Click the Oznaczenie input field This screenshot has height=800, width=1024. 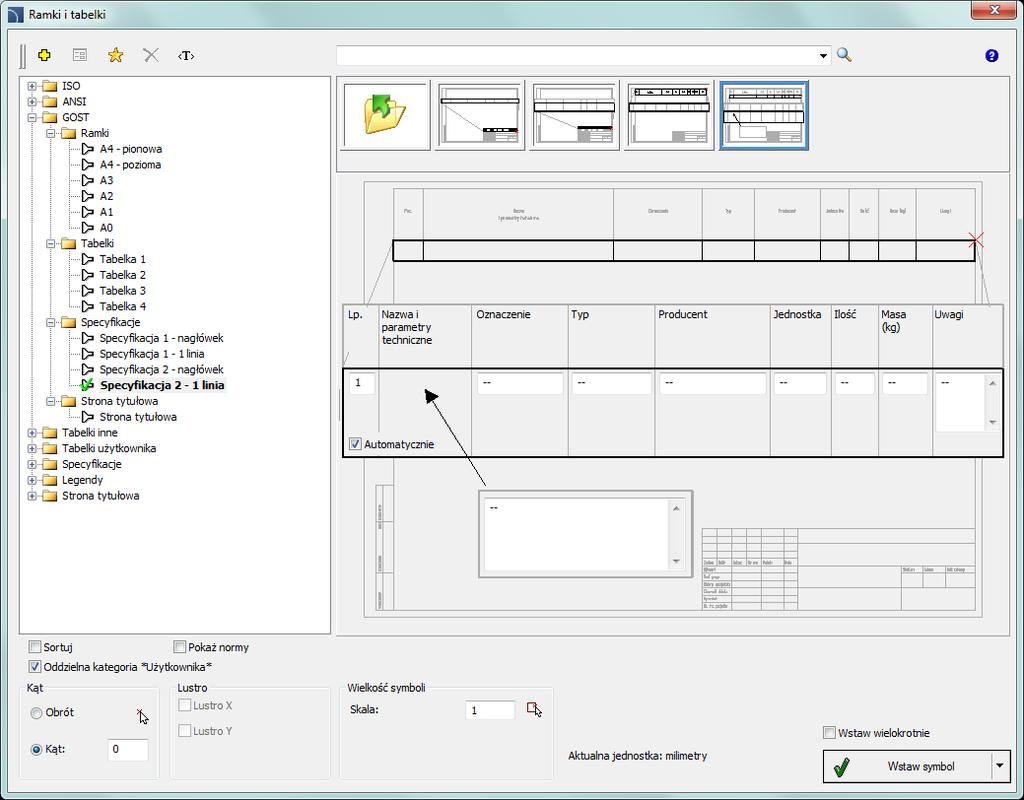(x=520, y=383)
